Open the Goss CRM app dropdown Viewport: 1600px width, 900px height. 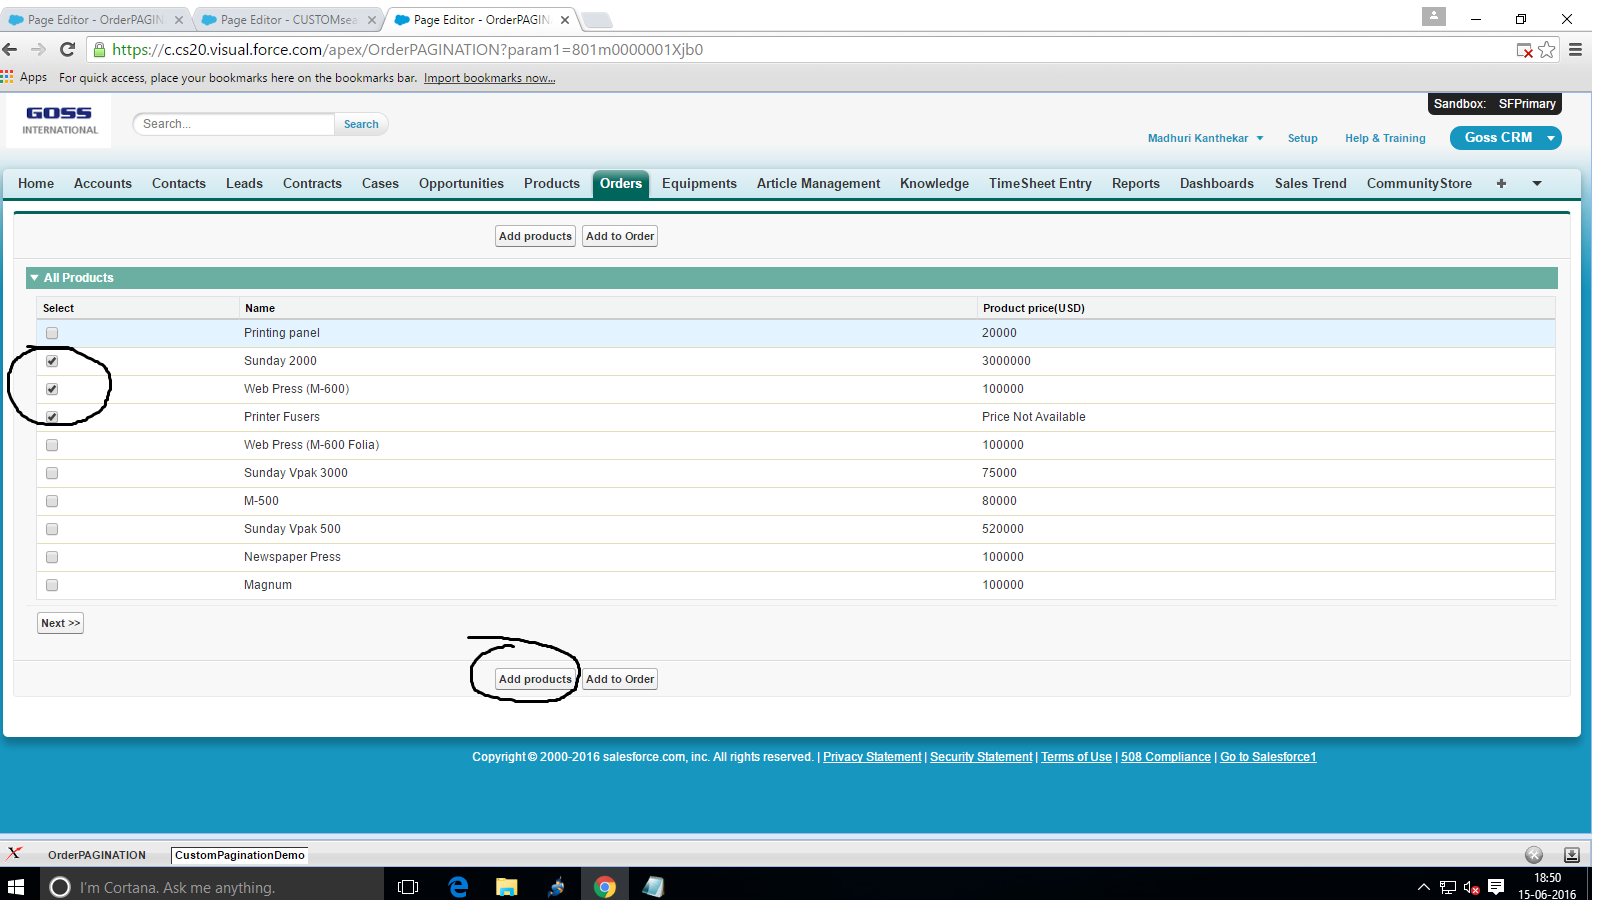1506,138
